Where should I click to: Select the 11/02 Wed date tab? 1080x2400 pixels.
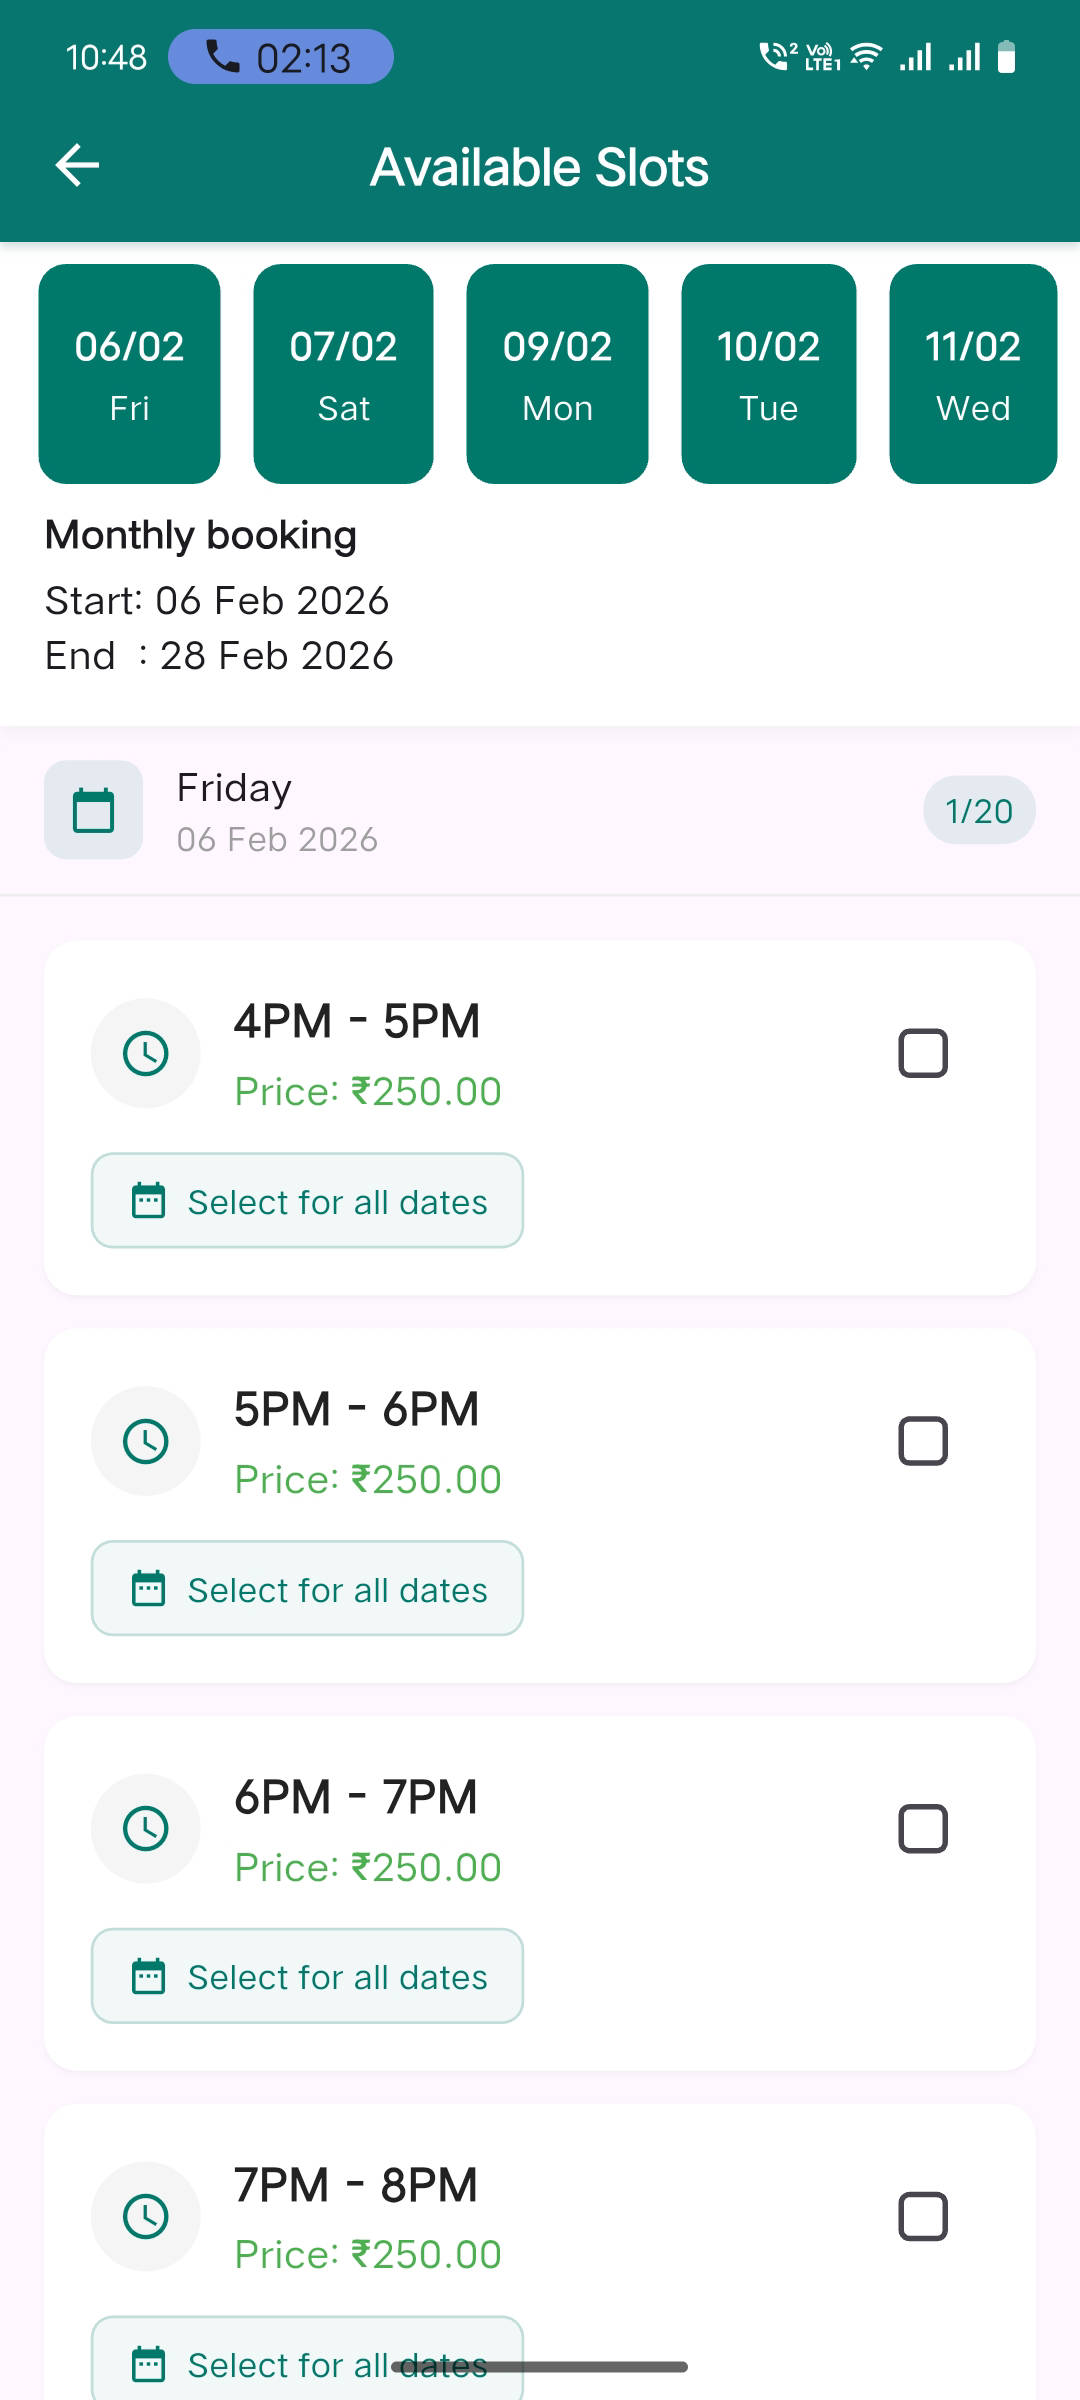click(973, 374)
